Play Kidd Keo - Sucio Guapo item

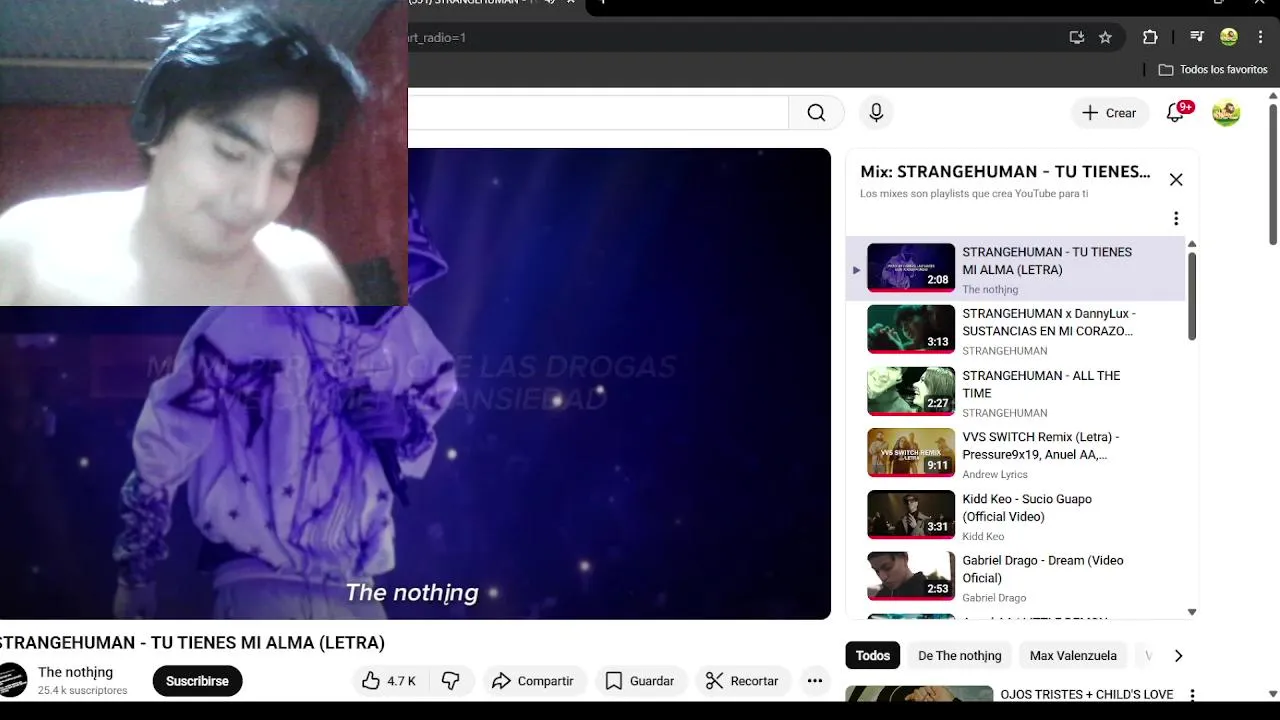[1015, 515]
